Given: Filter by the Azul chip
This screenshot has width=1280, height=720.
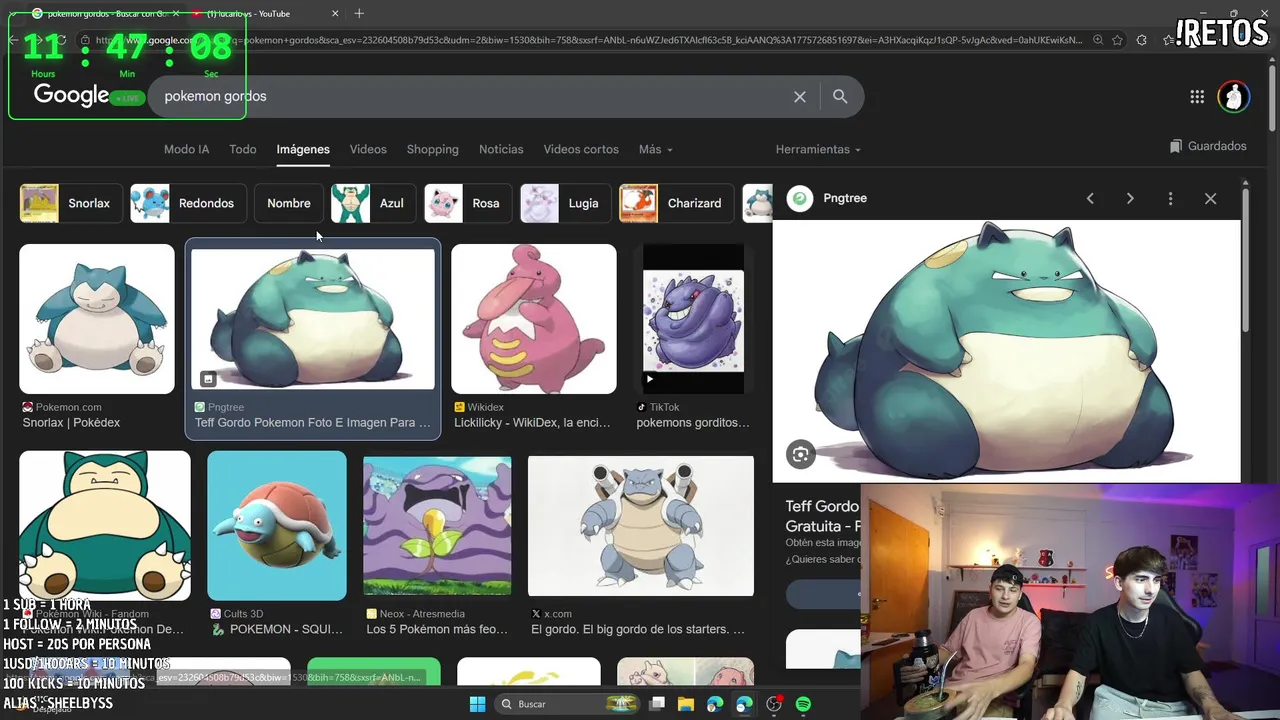Looking at the screenshot, I should coord(372,203).
